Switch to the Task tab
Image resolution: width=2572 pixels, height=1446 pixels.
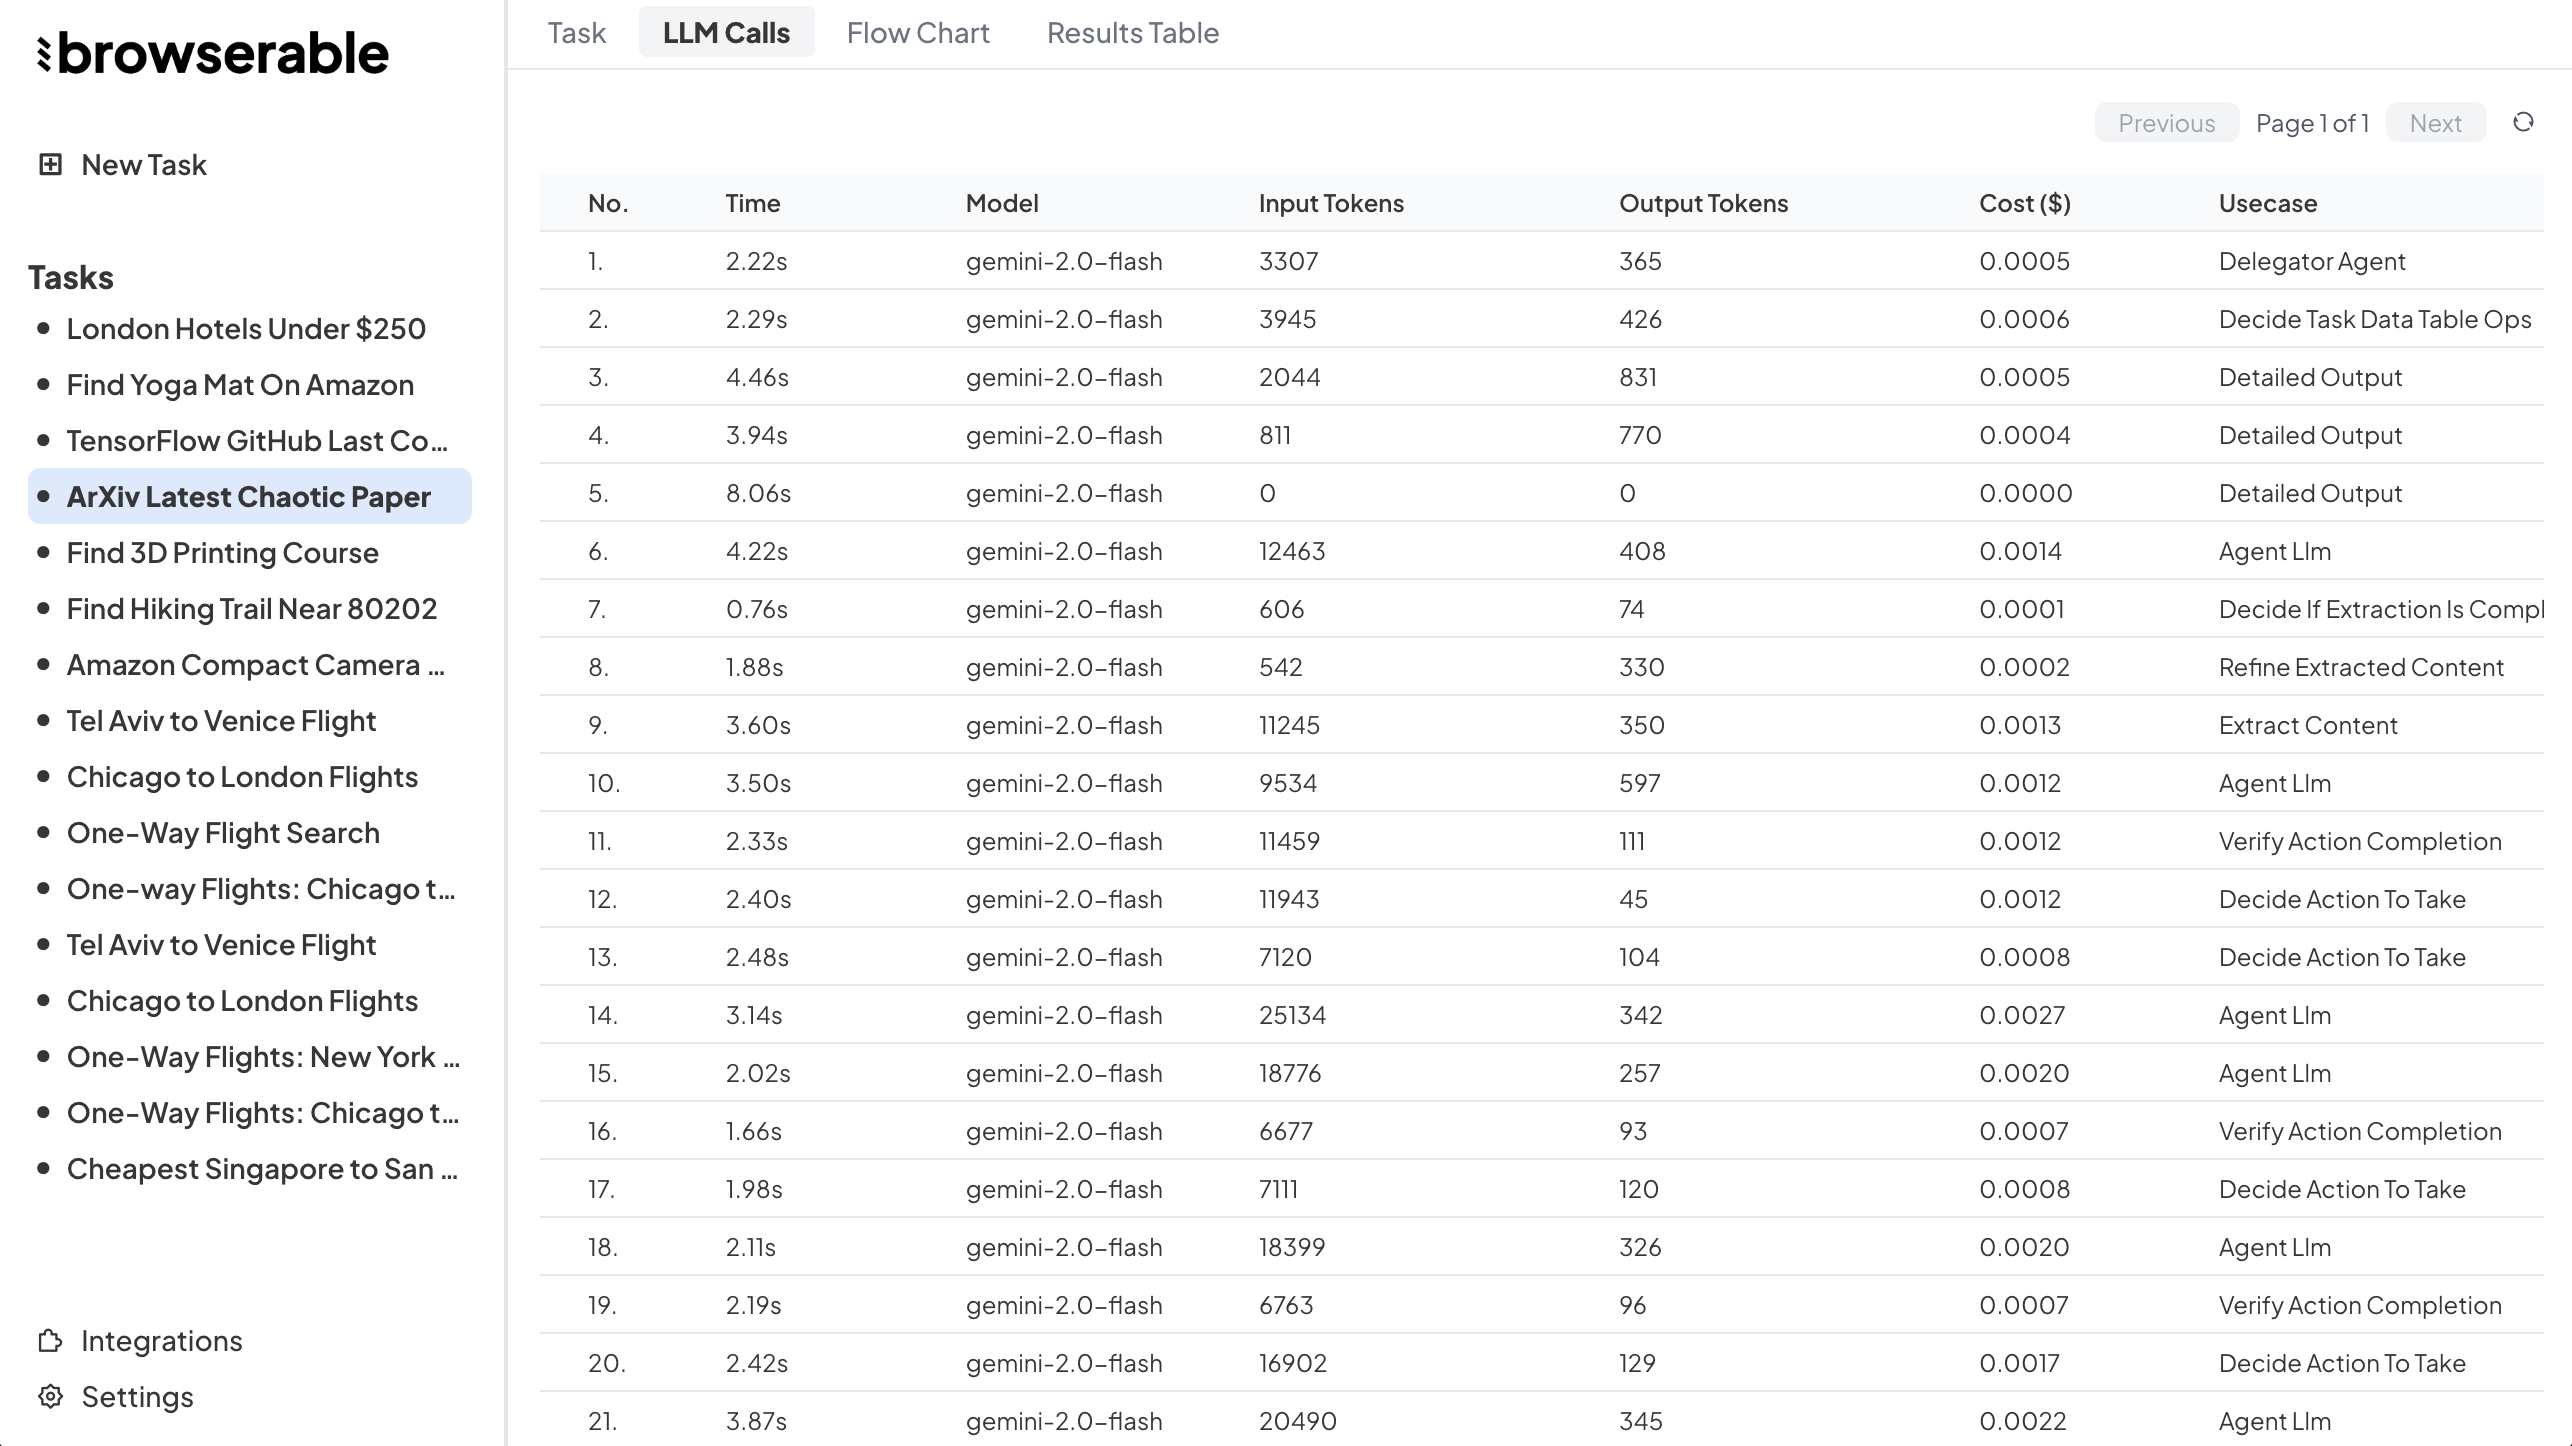tap(576, 33)
